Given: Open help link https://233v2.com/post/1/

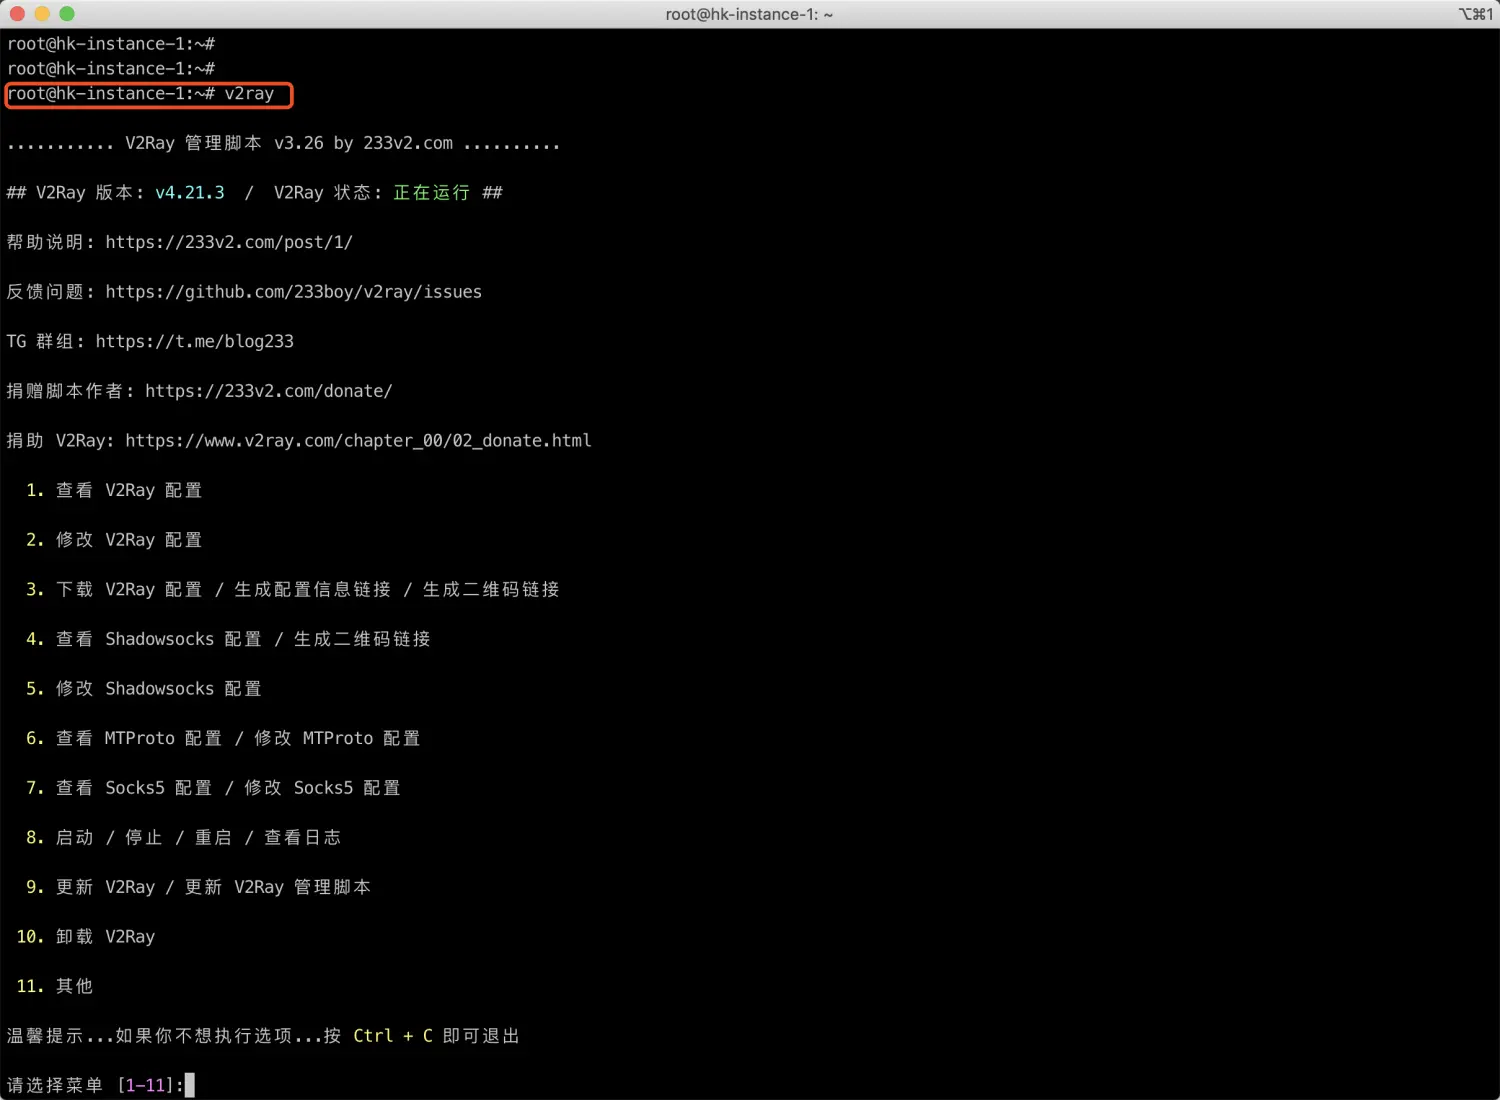Looking at the screenshot, I should point(229,242).
